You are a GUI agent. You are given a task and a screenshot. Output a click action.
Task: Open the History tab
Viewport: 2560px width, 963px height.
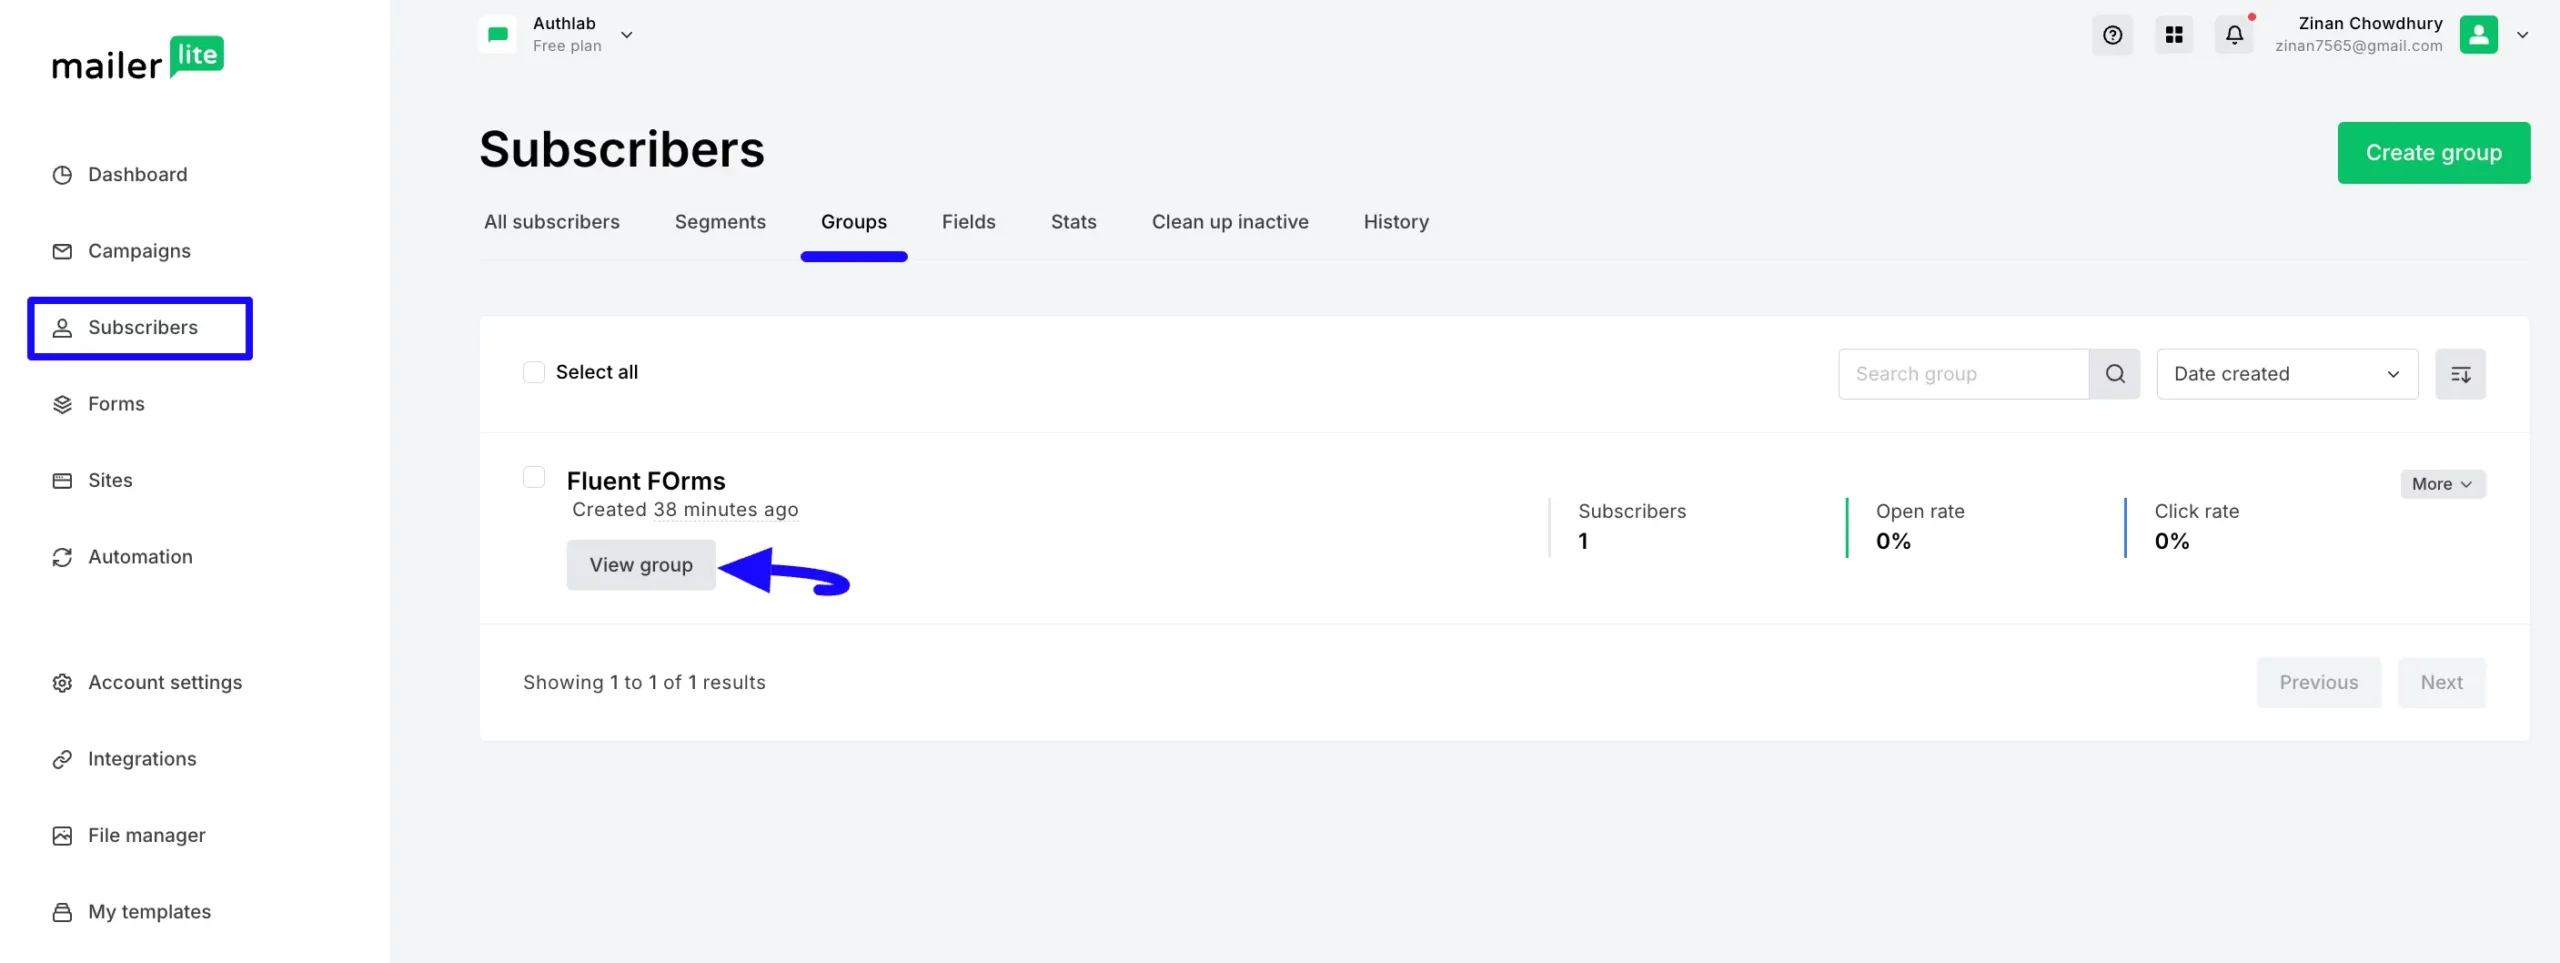pos(1396,222)
